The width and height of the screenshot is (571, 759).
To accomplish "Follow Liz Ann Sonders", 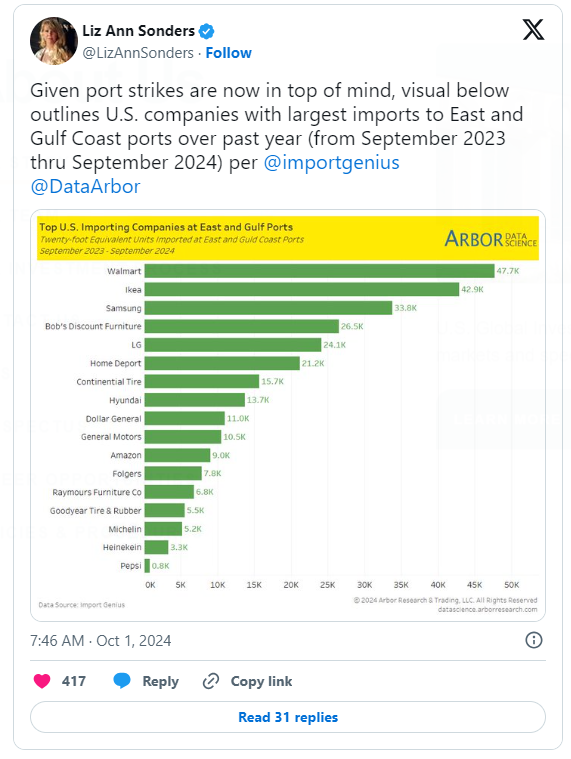I will coord(228,53).
